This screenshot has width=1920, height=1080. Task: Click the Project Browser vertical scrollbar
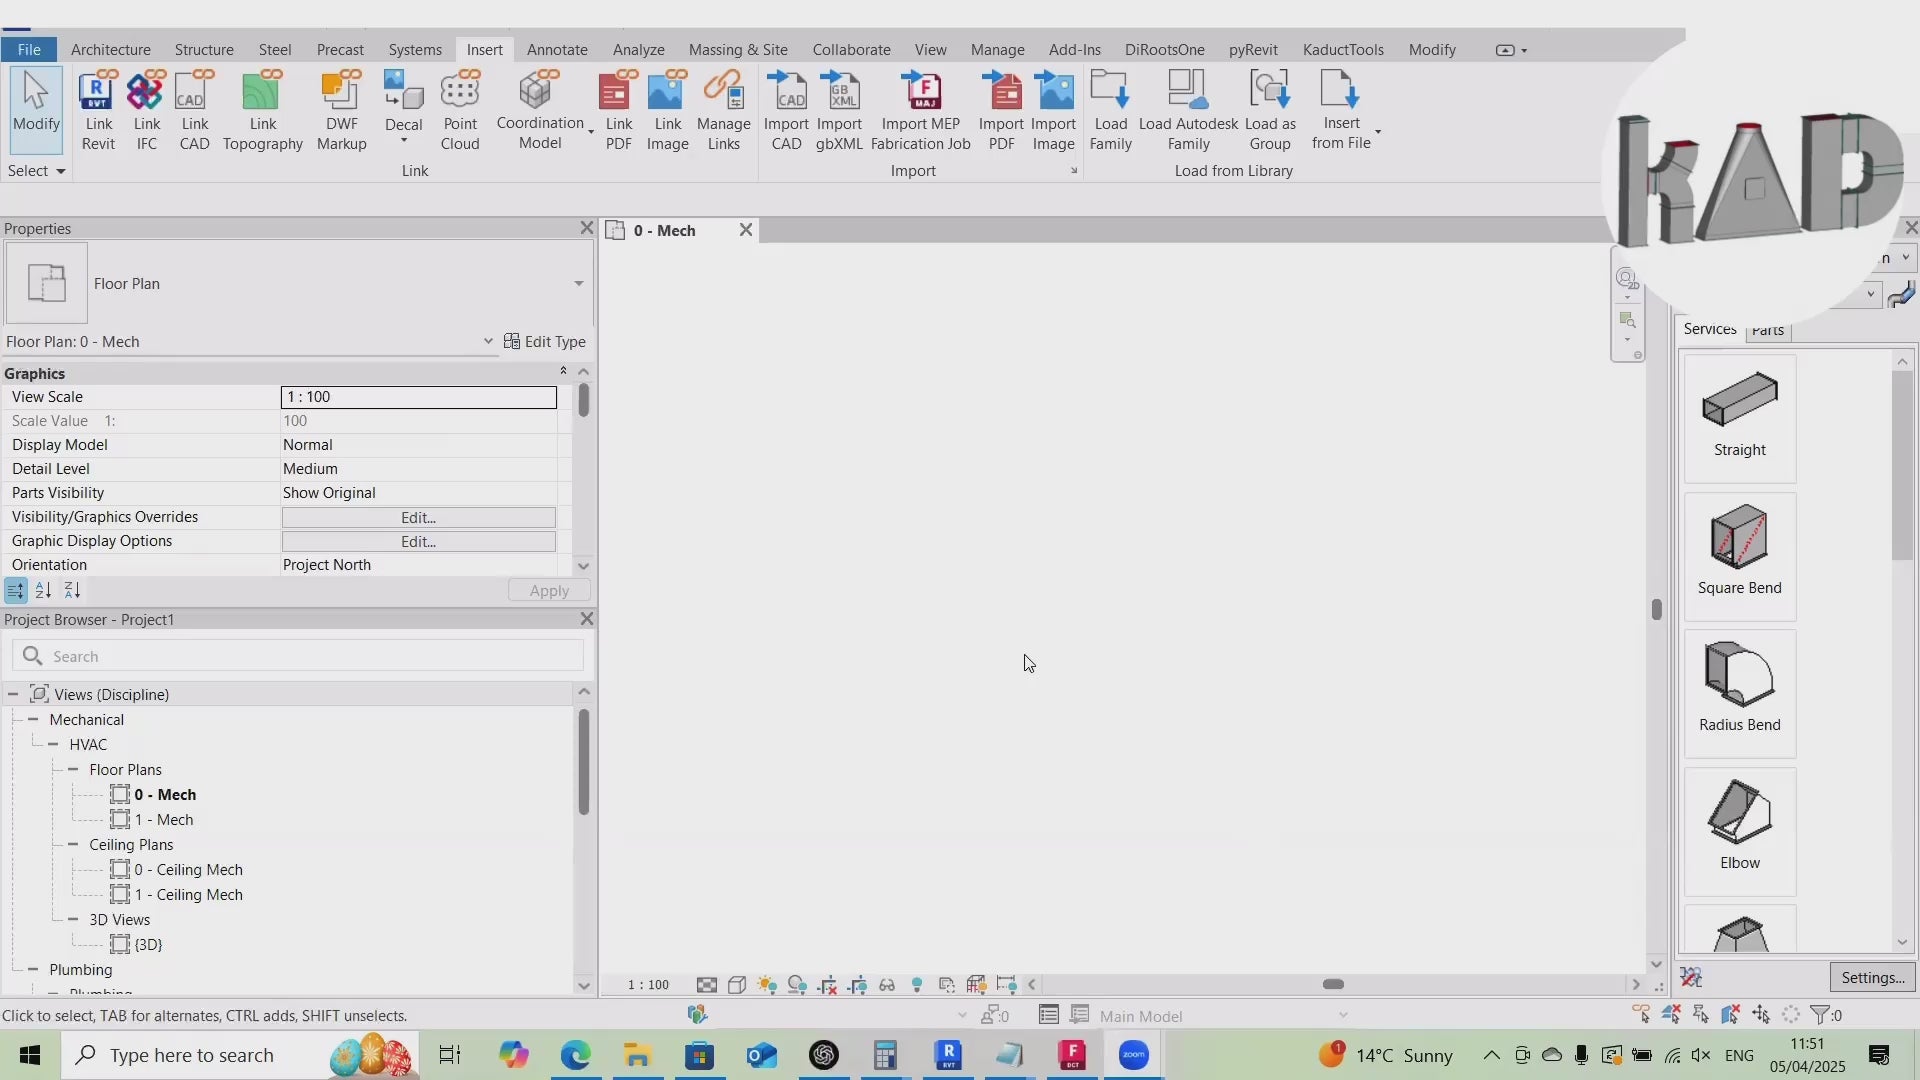[583, 762]
